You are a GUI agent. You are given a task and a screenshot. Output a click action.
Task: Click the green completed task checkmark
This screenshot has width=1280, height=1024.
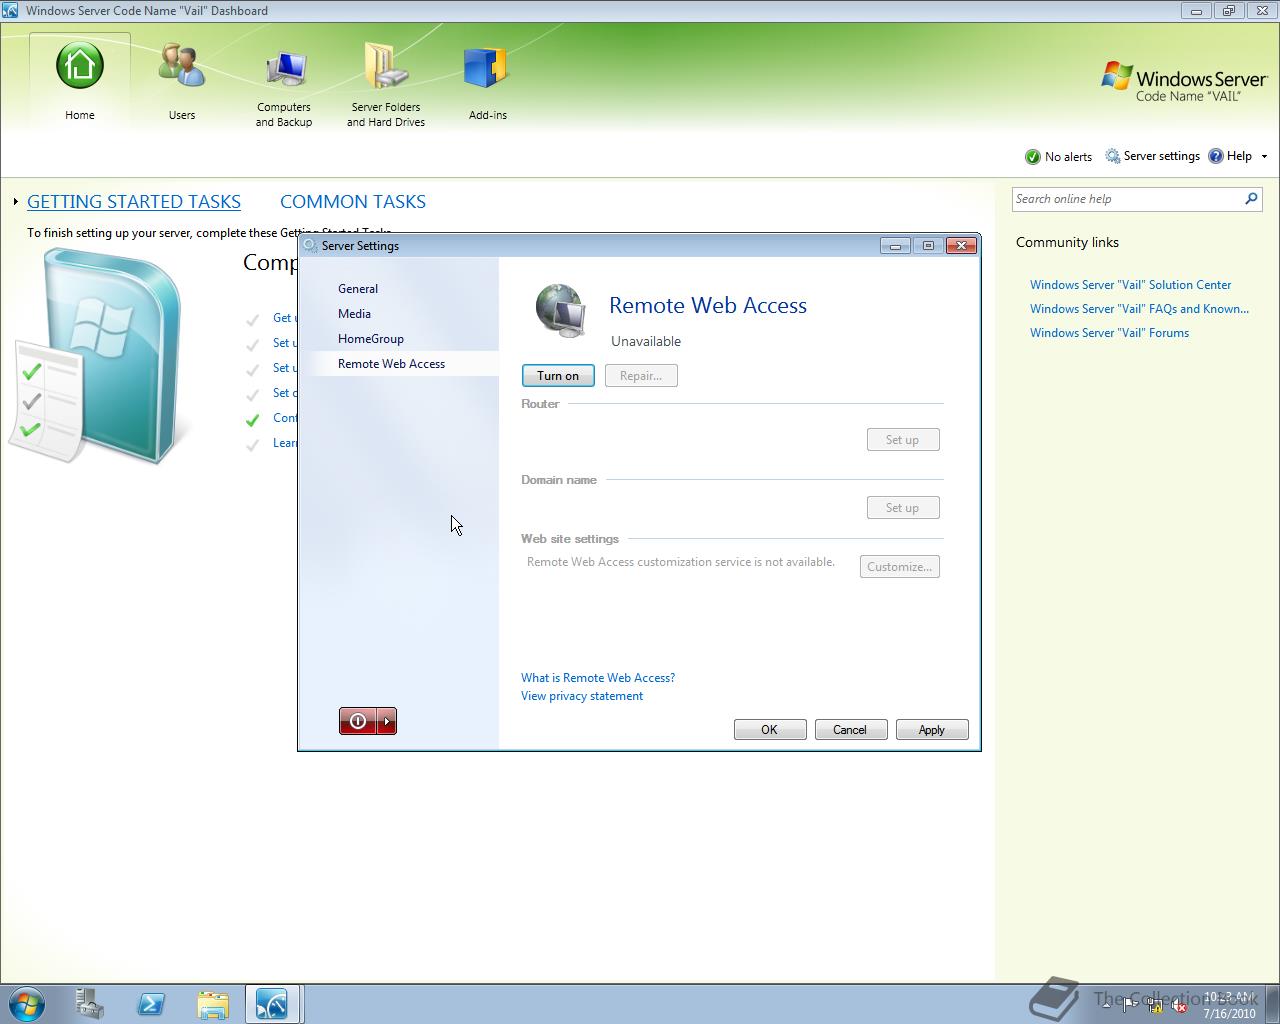click(x=252, y=420)
